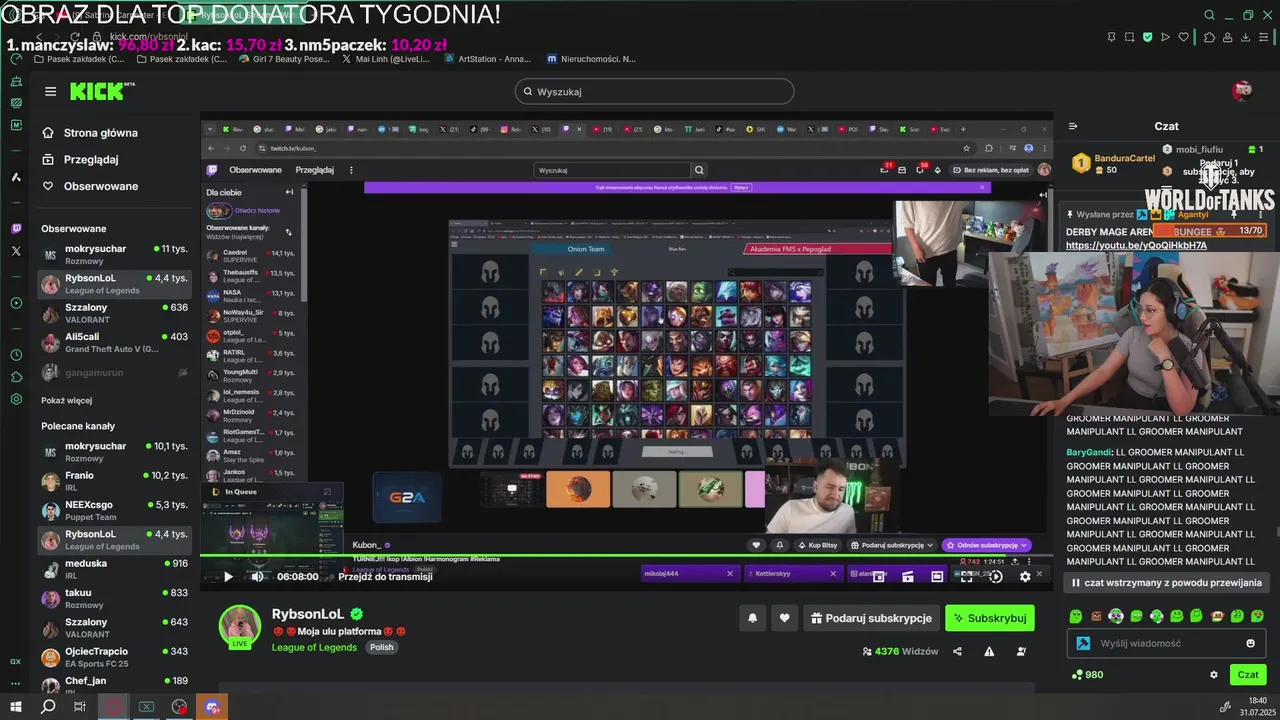Screen dimensions: 1280x720
Task: Click 'czat wstrzymany z powodu przewijania' bar
Action: click(x=1166, y=582)
